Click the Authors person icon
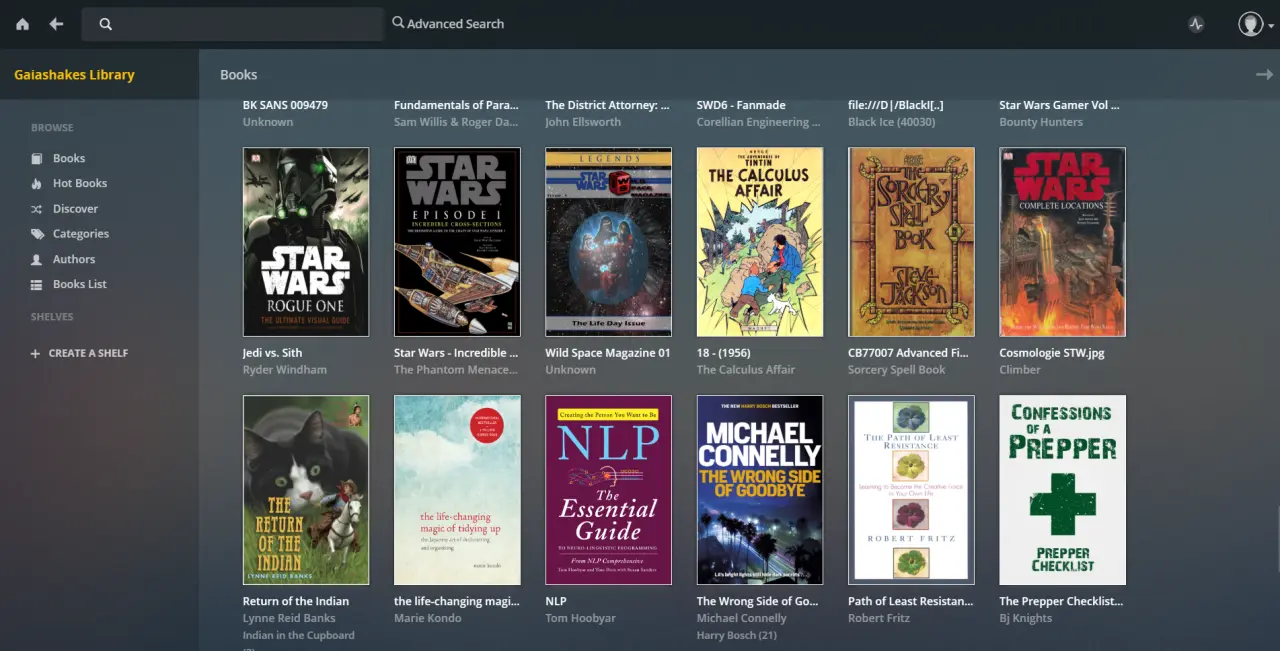The width and height of the screenshot is (1280, 651). pos(37,259)
